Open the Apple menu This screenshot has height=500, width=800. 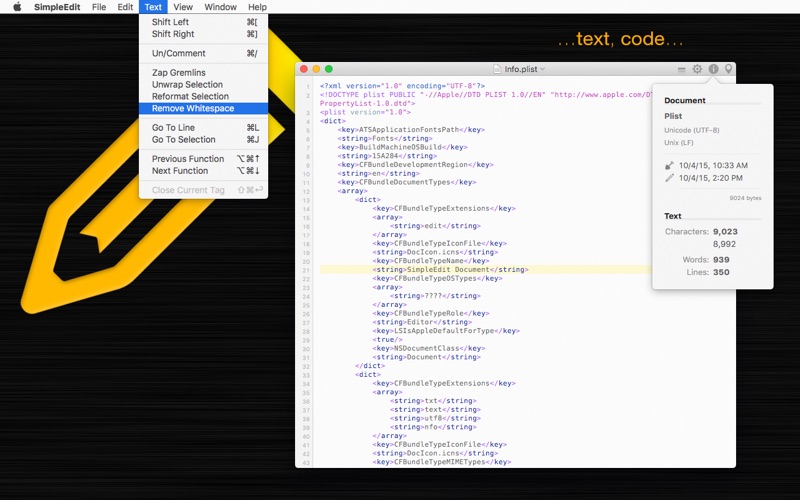(x=17, y=7)
